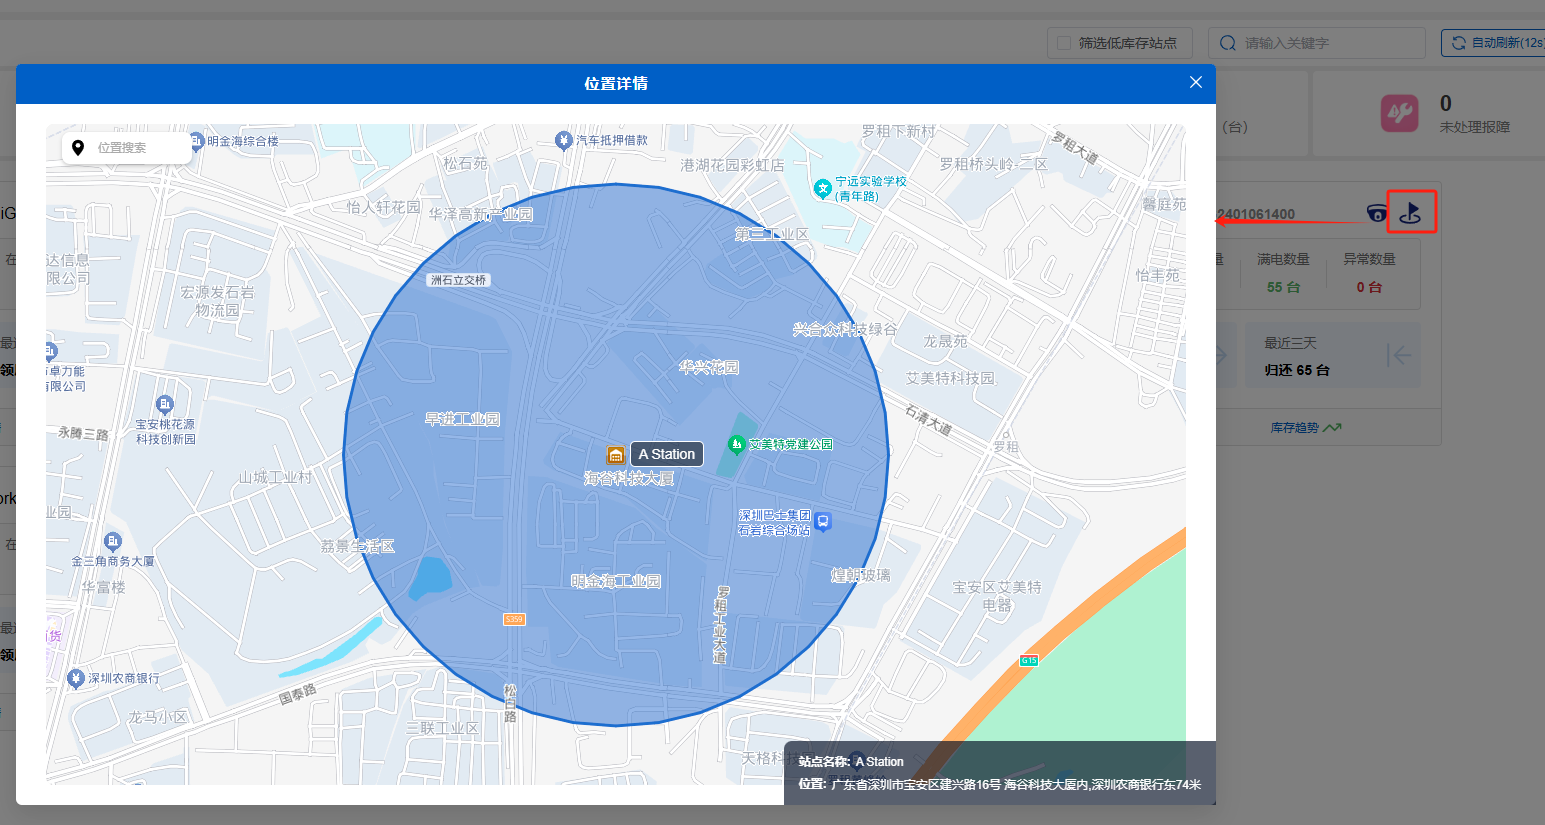The width and height of the screenshot is (1545, 825).
Task: Click the 艾美特党建公园 park map icon
Action: point(737,444)
